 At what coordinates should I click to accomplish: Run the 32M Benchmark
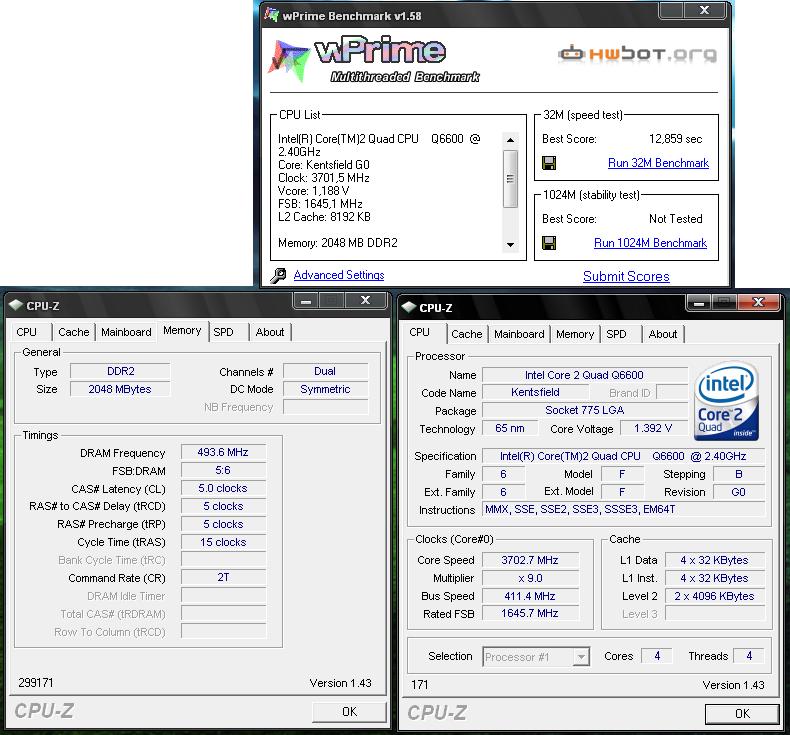[x=658, y=163]
